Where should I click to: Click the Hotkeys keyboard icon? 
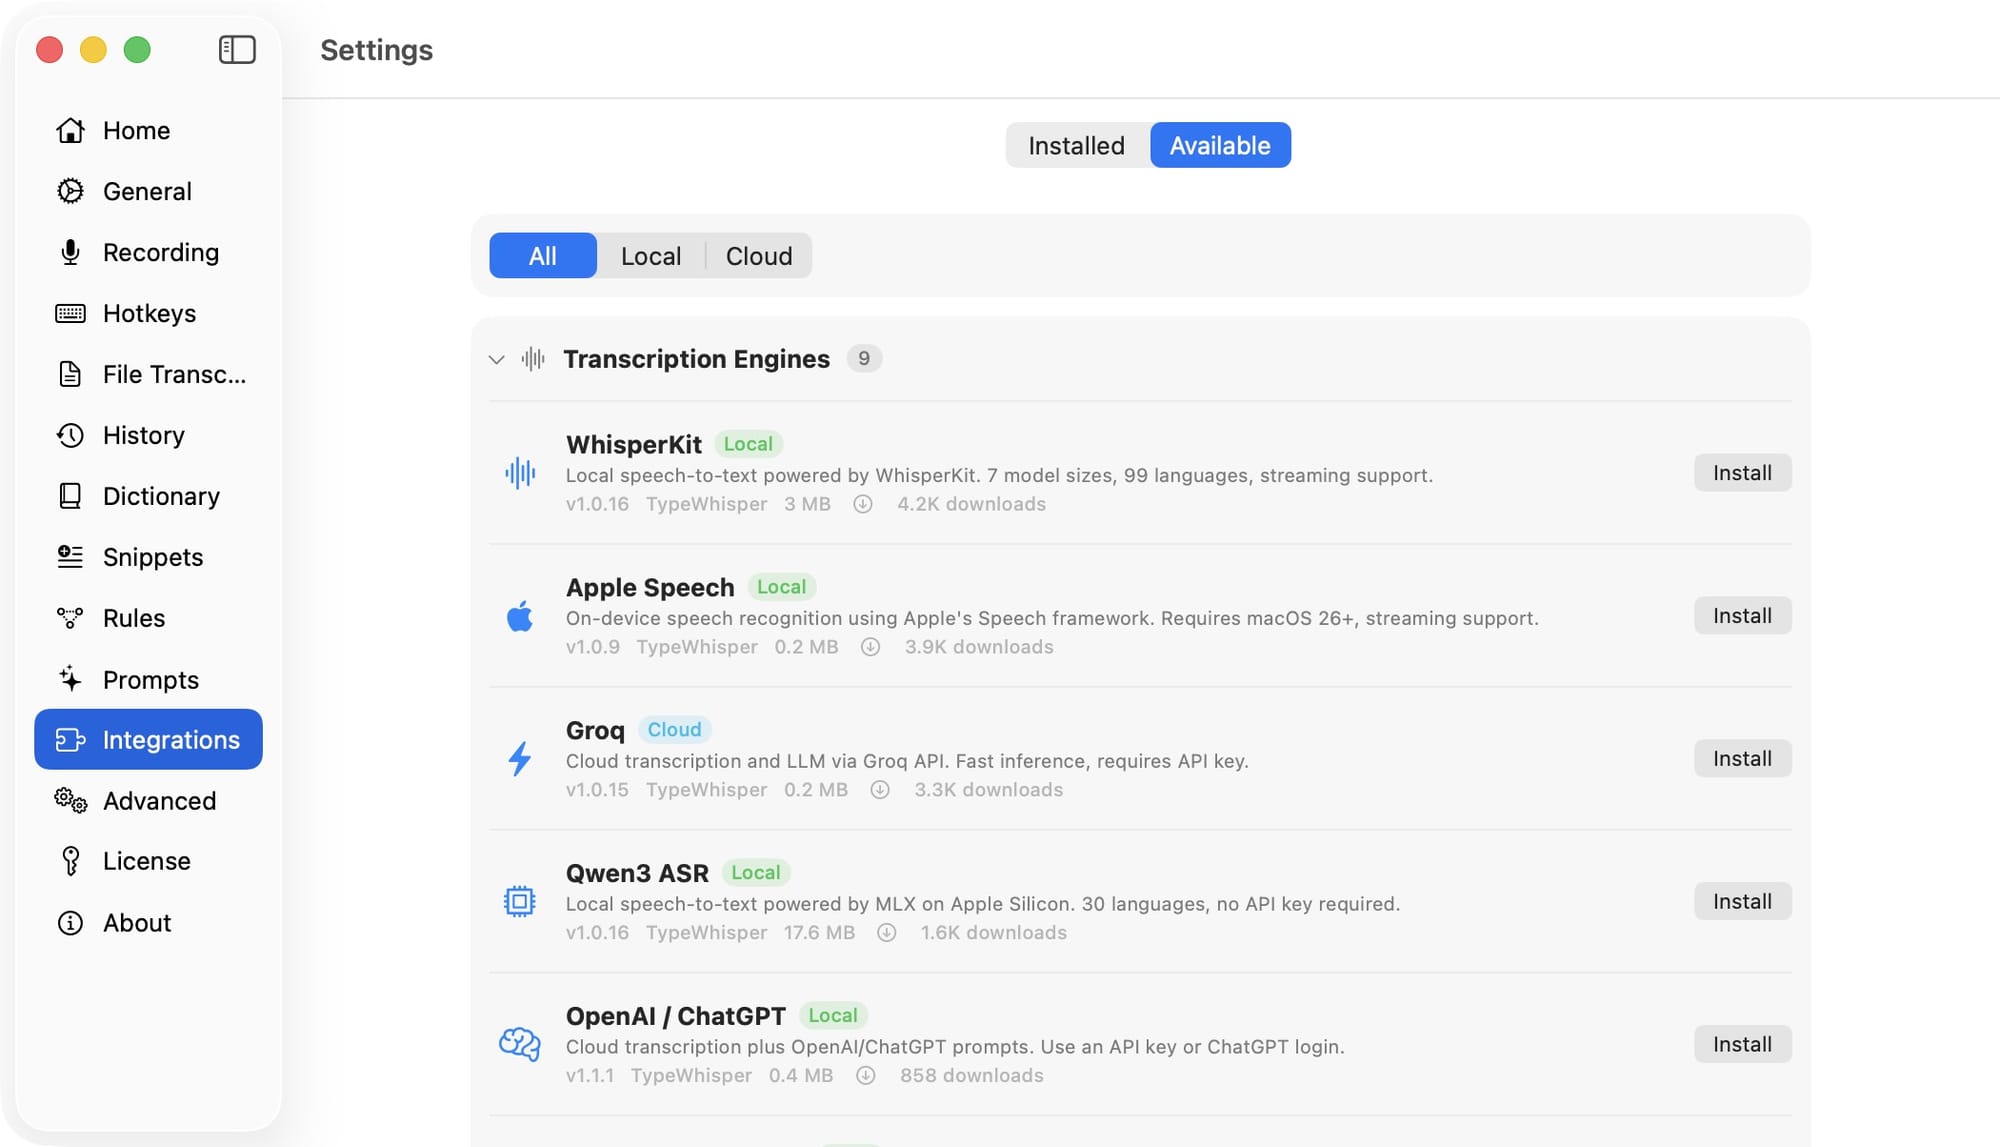(x=70, y=313)
